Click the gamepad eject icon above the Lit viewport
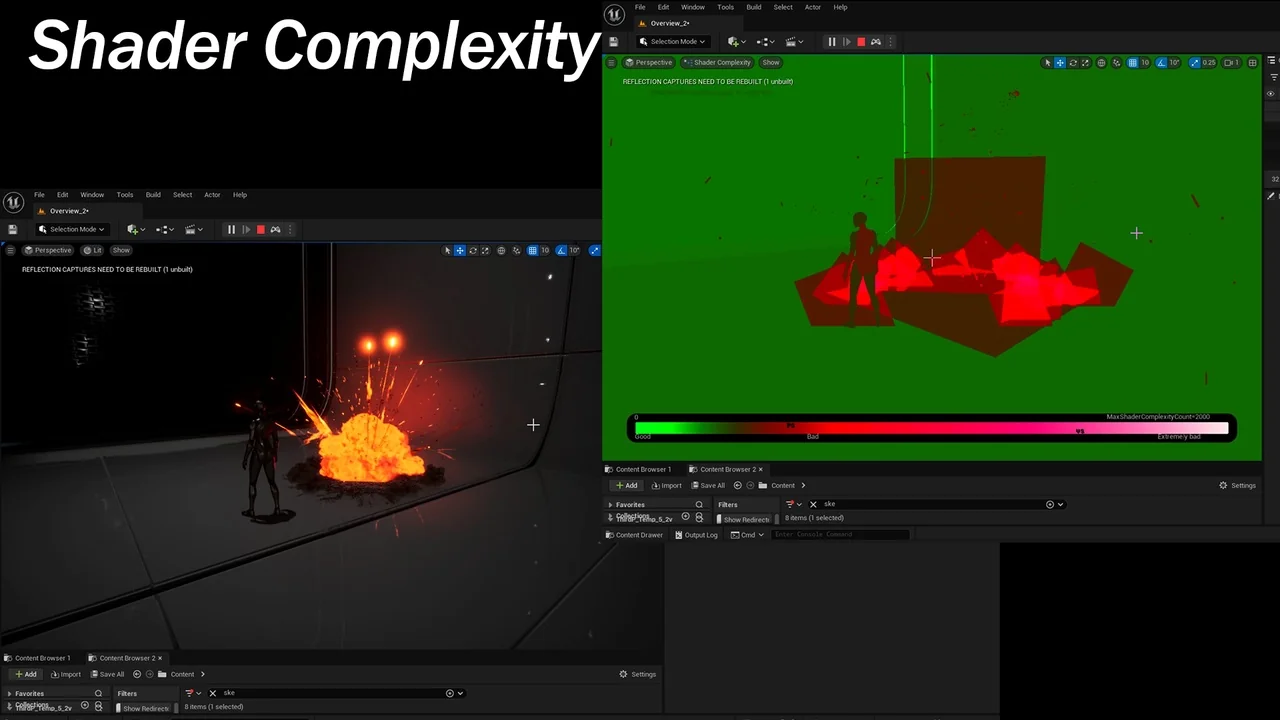1280x720 pixels. click(275, 230)
